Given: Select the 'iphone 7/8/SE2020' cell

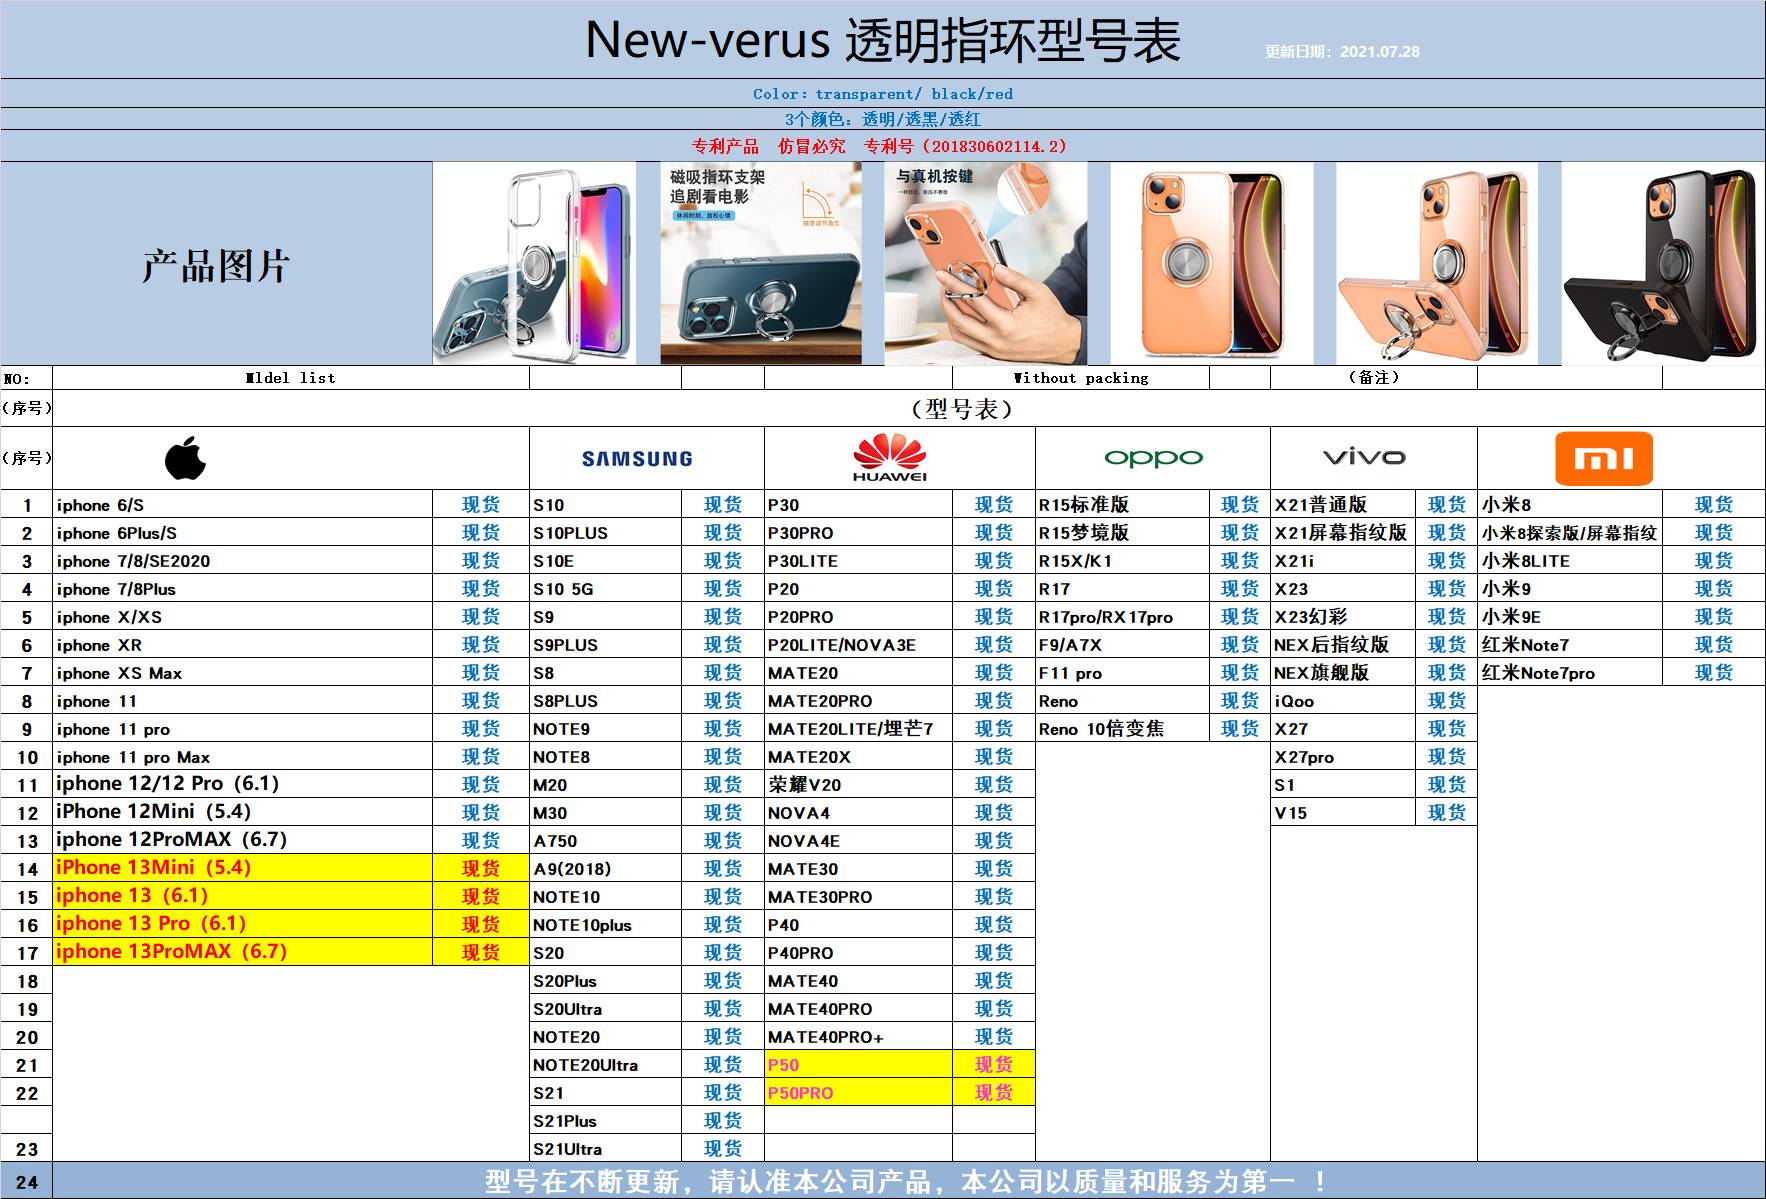Looking at the screenshot, I should coord(242,560).
